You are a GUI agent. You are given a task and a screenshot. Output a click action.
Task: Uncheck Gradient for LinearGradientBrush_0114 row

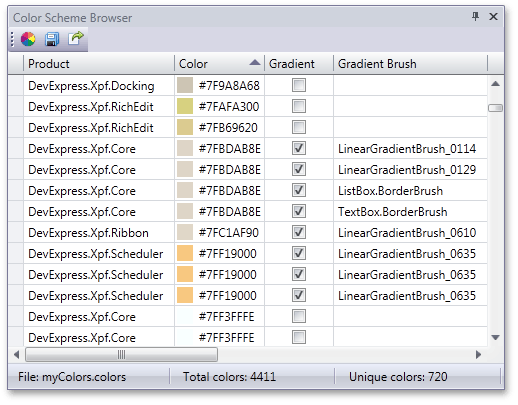click(x=299, y=148)
